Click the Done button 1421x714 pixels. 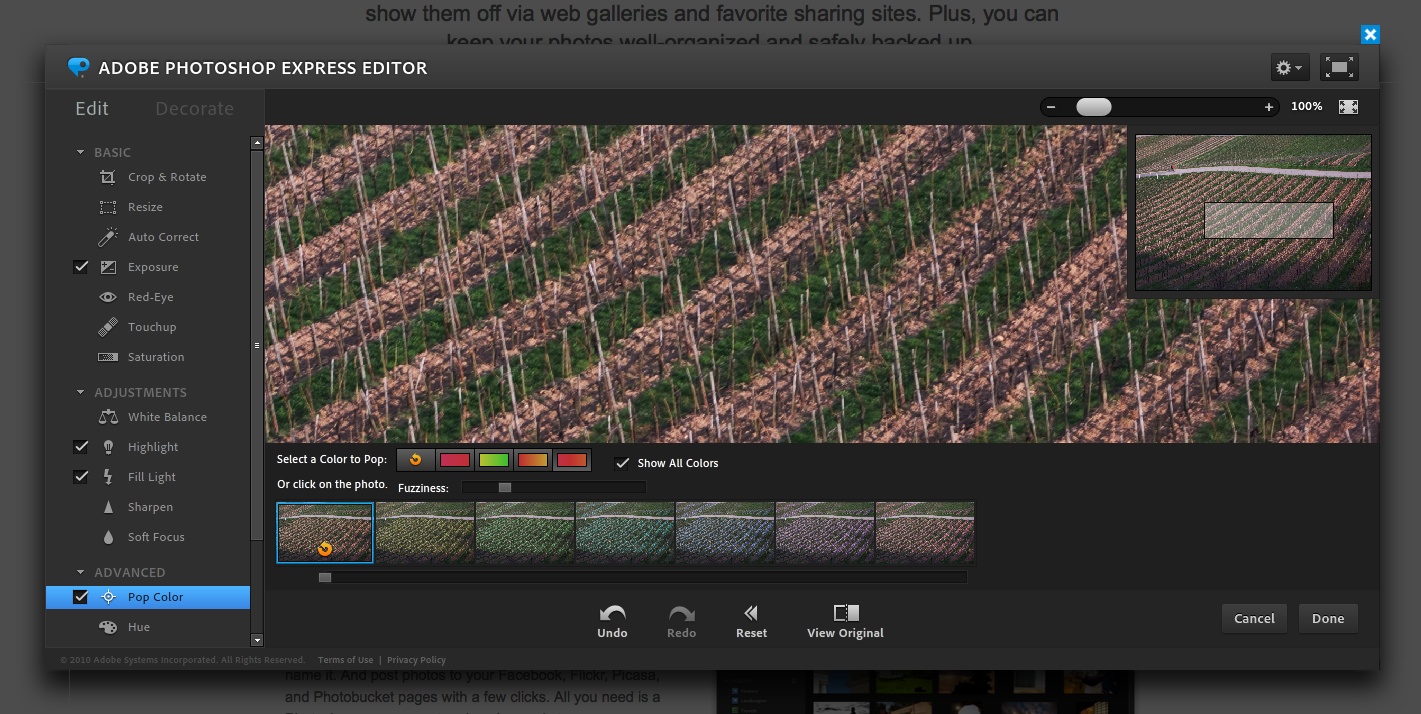[1328, 618]
